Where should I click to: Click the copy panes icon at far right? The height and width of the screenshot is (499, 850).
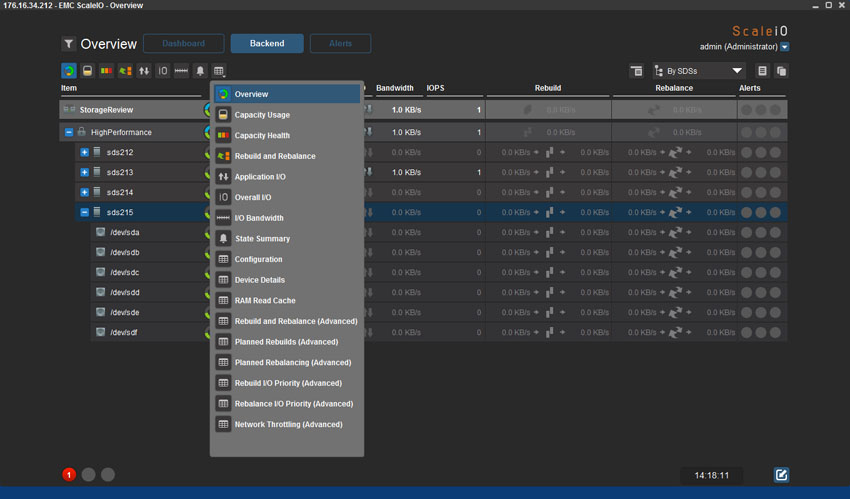[x=781, y=71]
